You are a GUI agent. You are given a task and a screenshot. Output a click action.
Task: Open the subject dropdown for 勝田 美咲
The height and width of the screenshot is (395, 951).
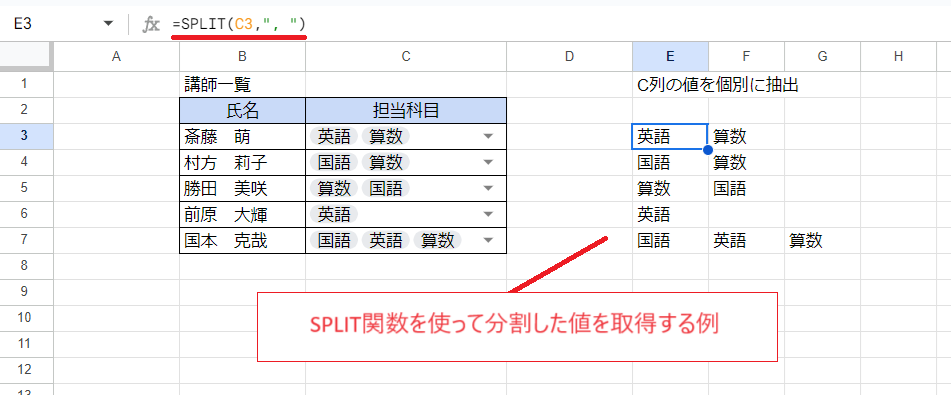488,189
